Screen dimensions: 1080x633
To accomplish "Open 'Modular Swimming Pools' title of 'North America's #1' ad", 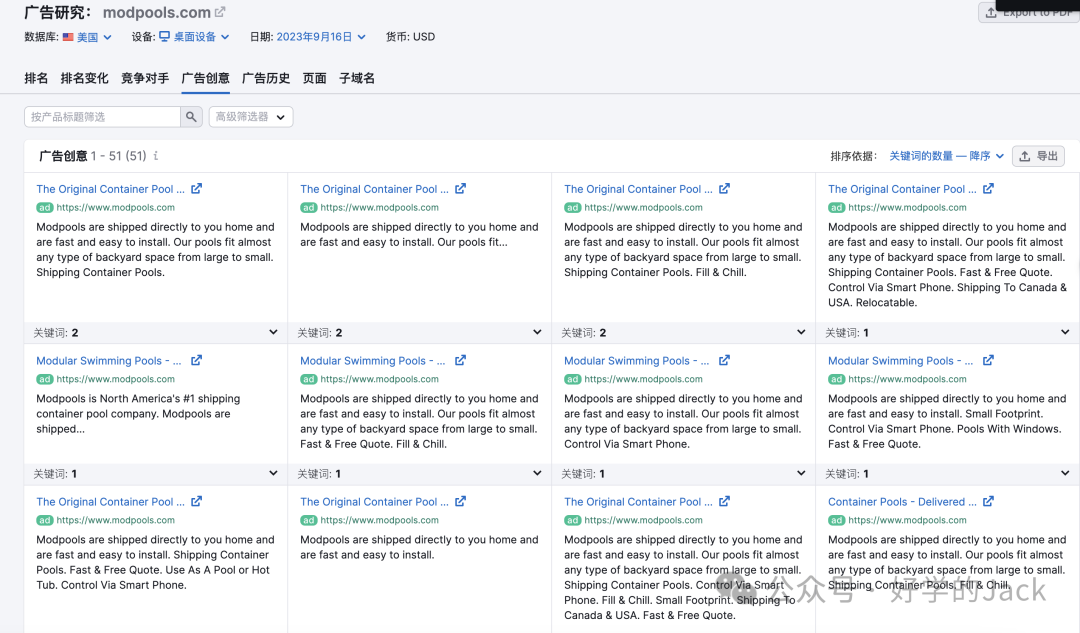I will point(109,360).
